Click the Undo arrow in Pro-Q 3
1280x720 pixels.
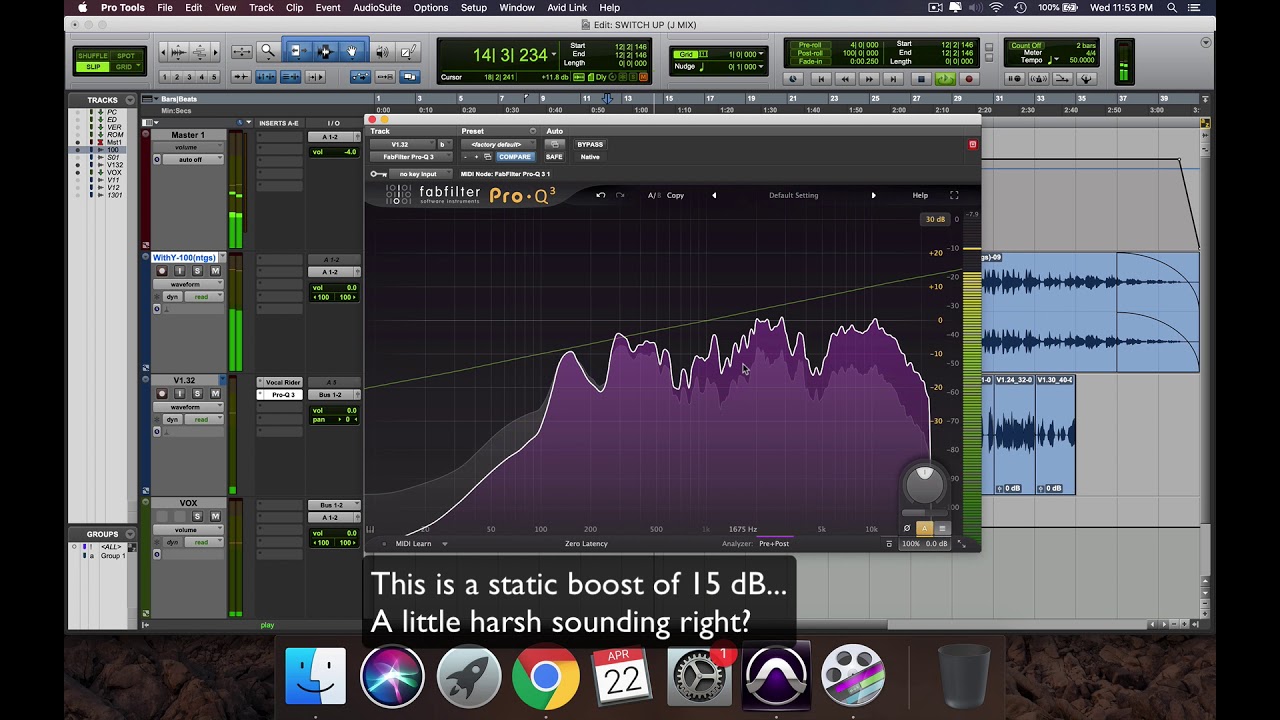click(x=600, y=195)
